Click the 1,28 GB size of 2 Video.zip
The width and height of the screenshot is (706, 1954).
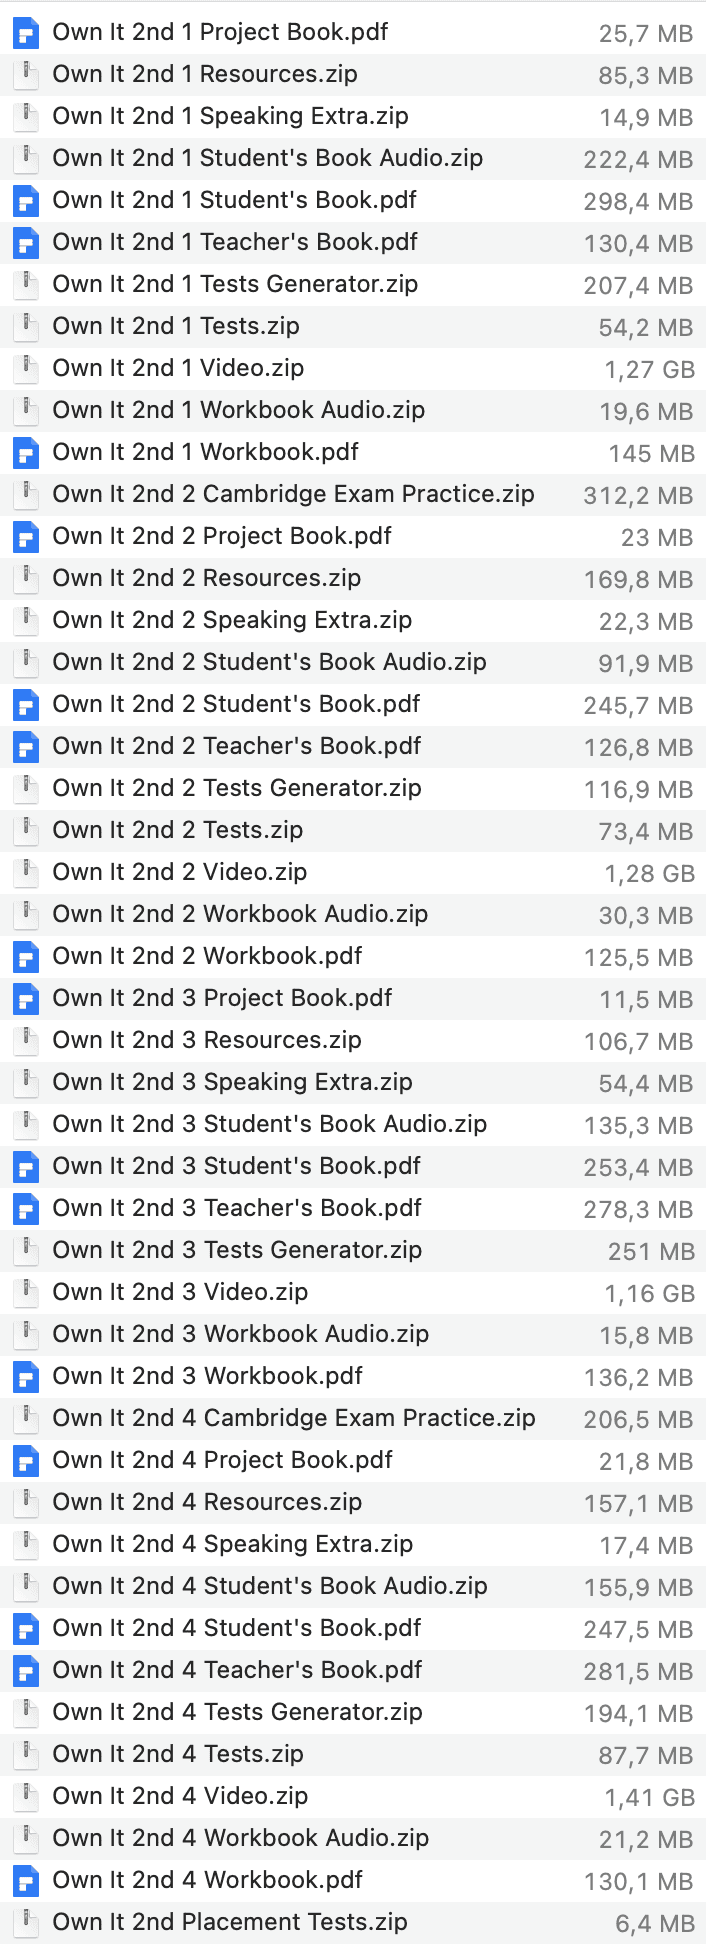coord(649,874)
